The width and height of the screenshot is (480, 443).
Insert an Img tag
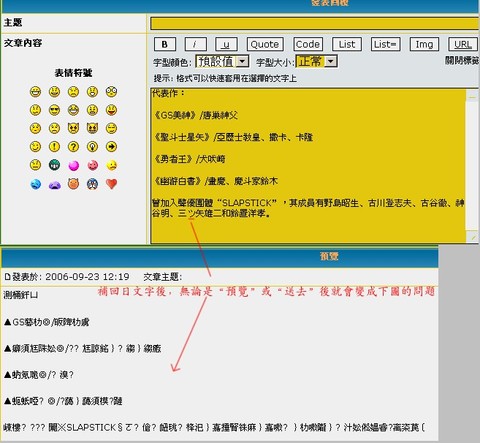tap(424, 44)
